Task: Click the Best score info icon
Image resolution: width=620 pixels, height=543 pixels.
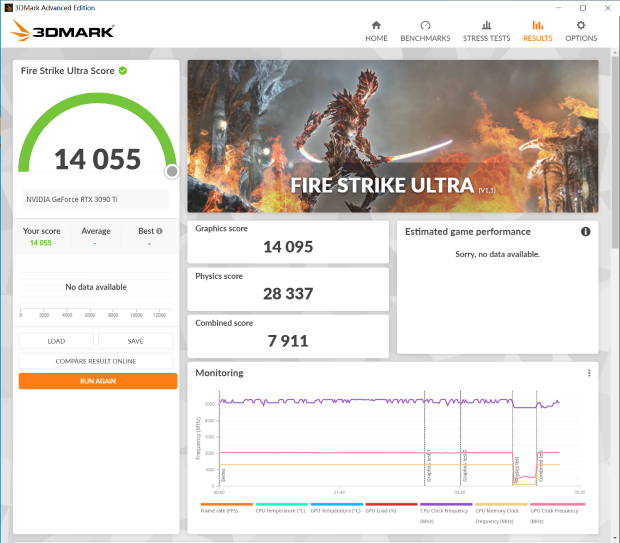Action: [x=159, y=231]
